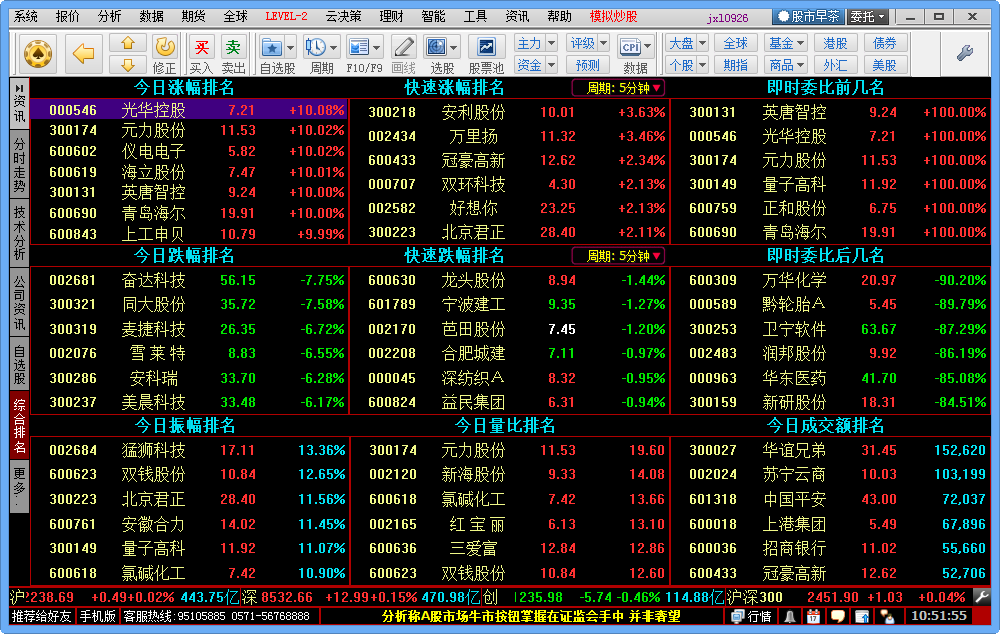Expand the 选股 dropdown arrow
This screenshot has width=1000, height=634.
[453, 48]
